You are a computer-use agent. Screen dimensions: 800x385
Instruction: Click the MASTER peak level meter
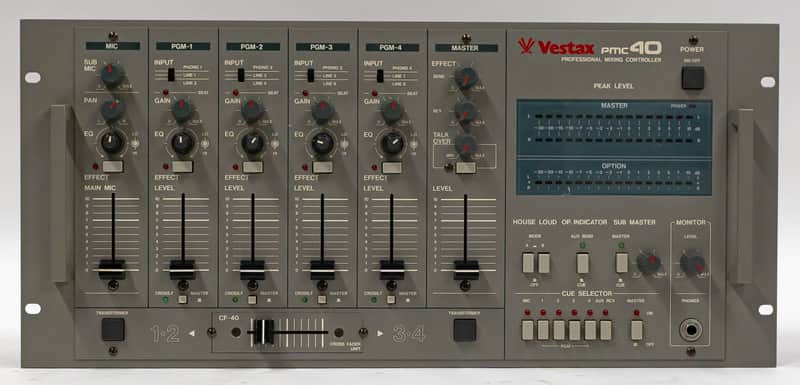614,128
